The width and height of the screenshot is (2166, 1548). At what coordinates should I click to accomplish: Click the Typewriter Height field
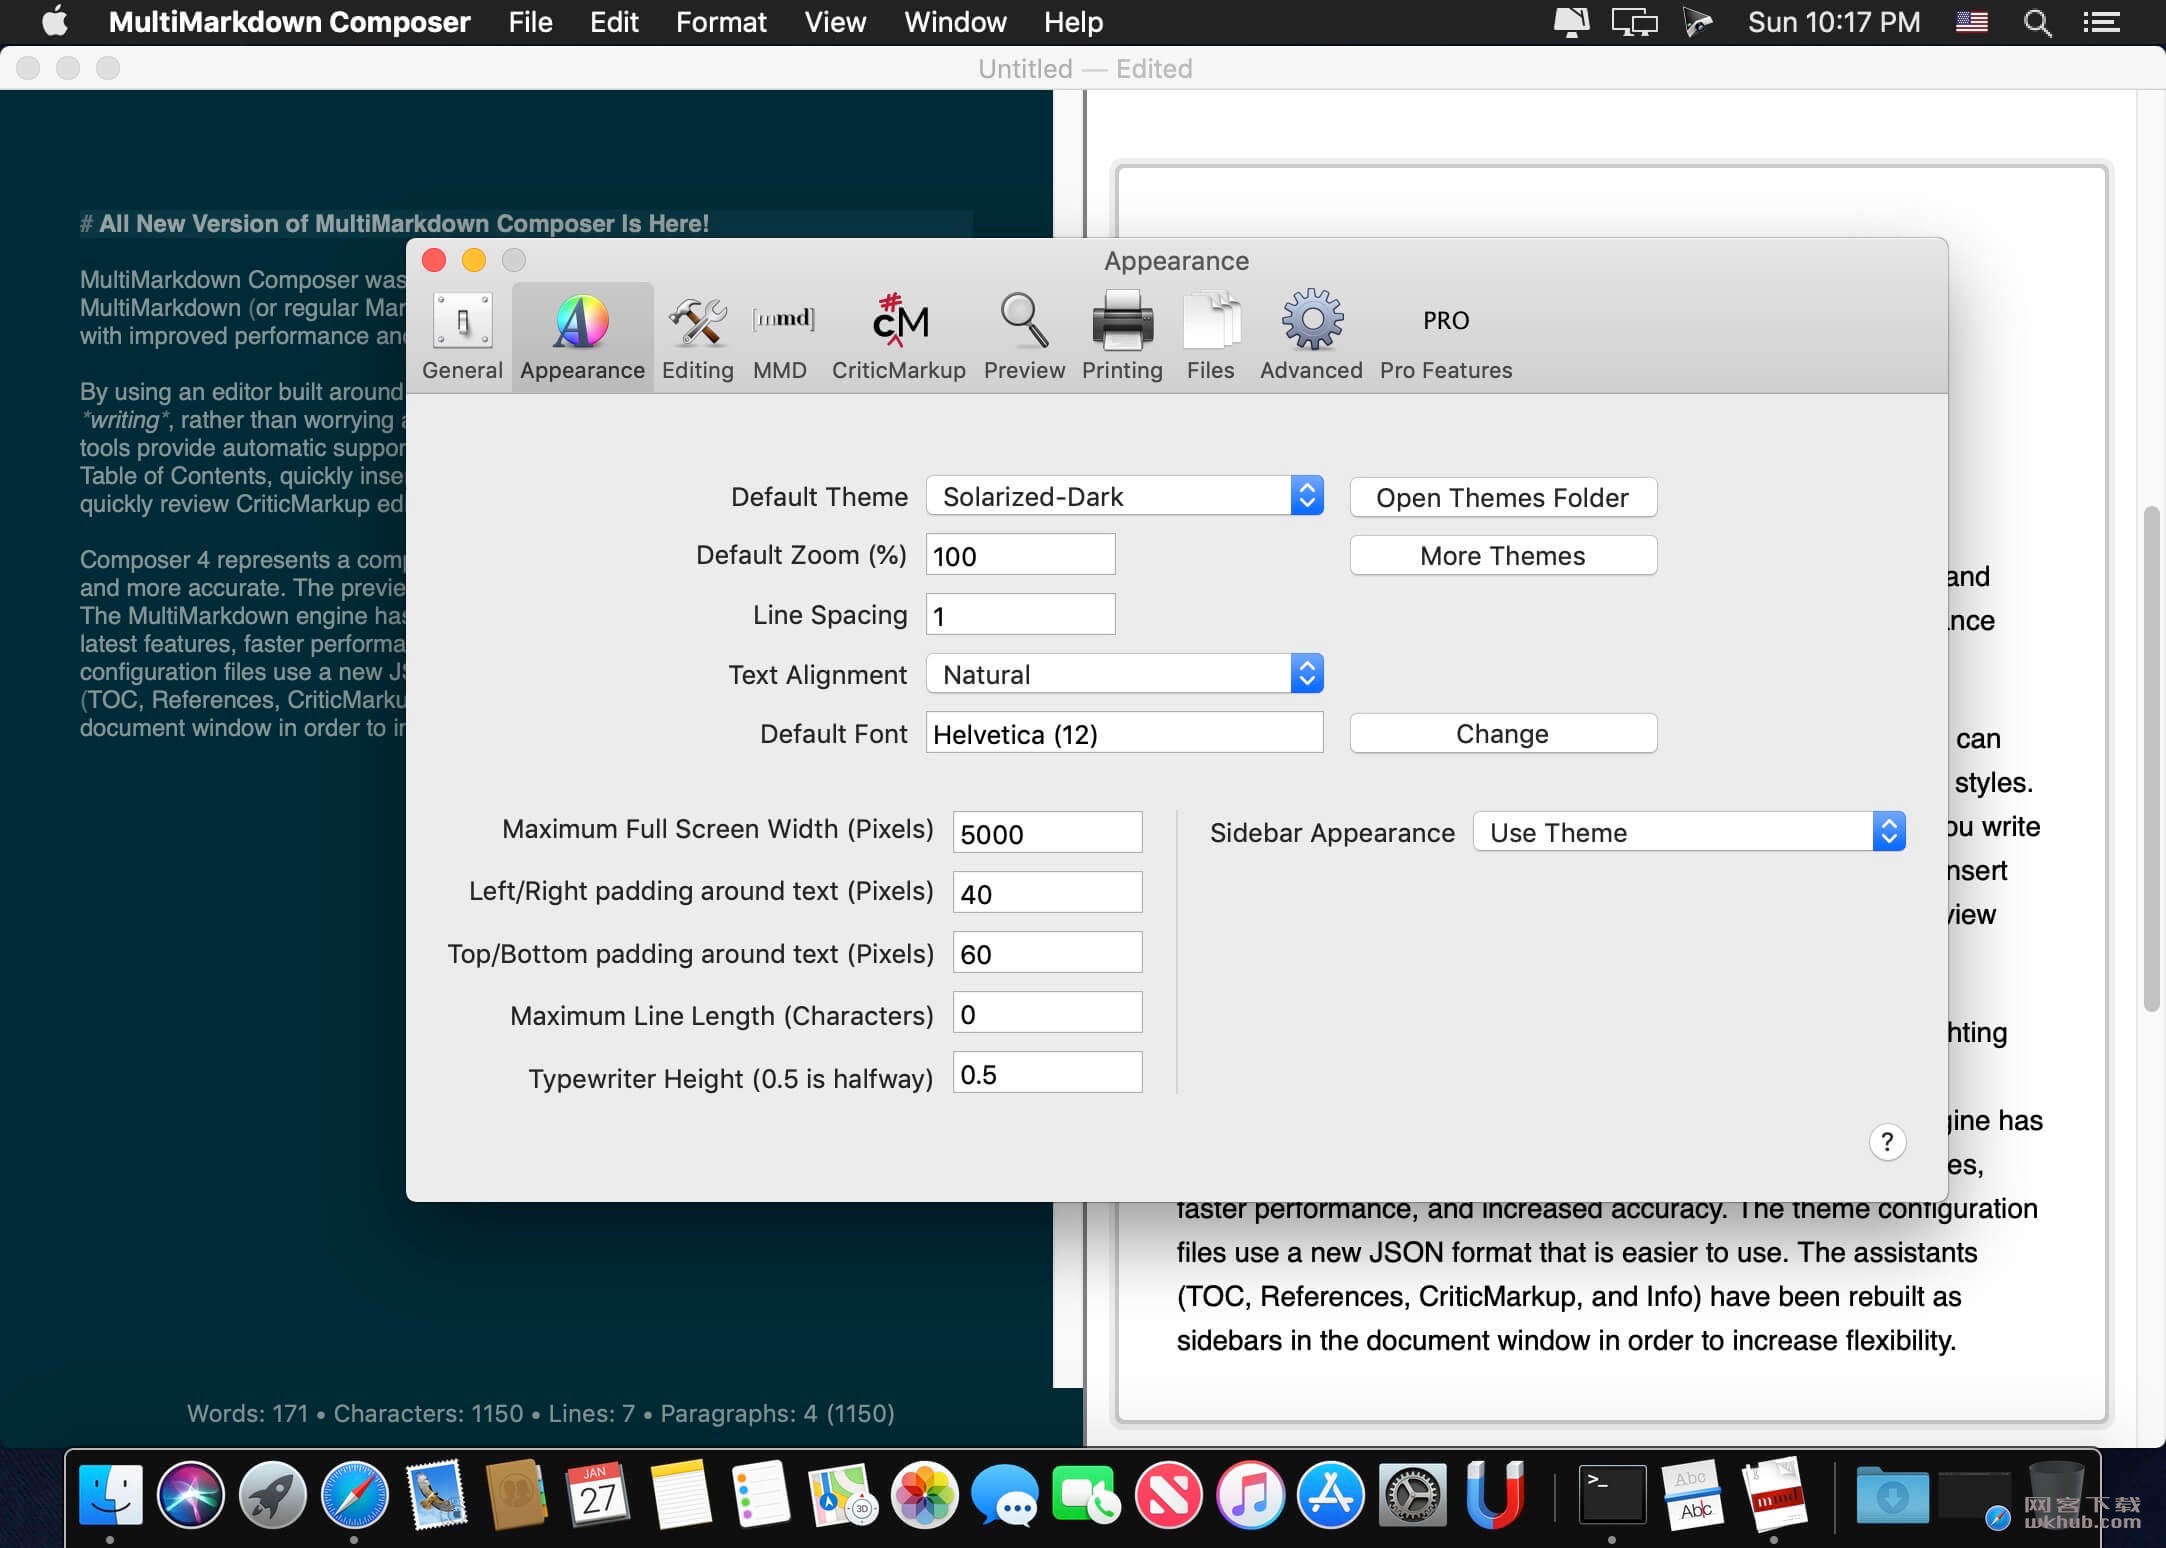tap(1047, 1073)
